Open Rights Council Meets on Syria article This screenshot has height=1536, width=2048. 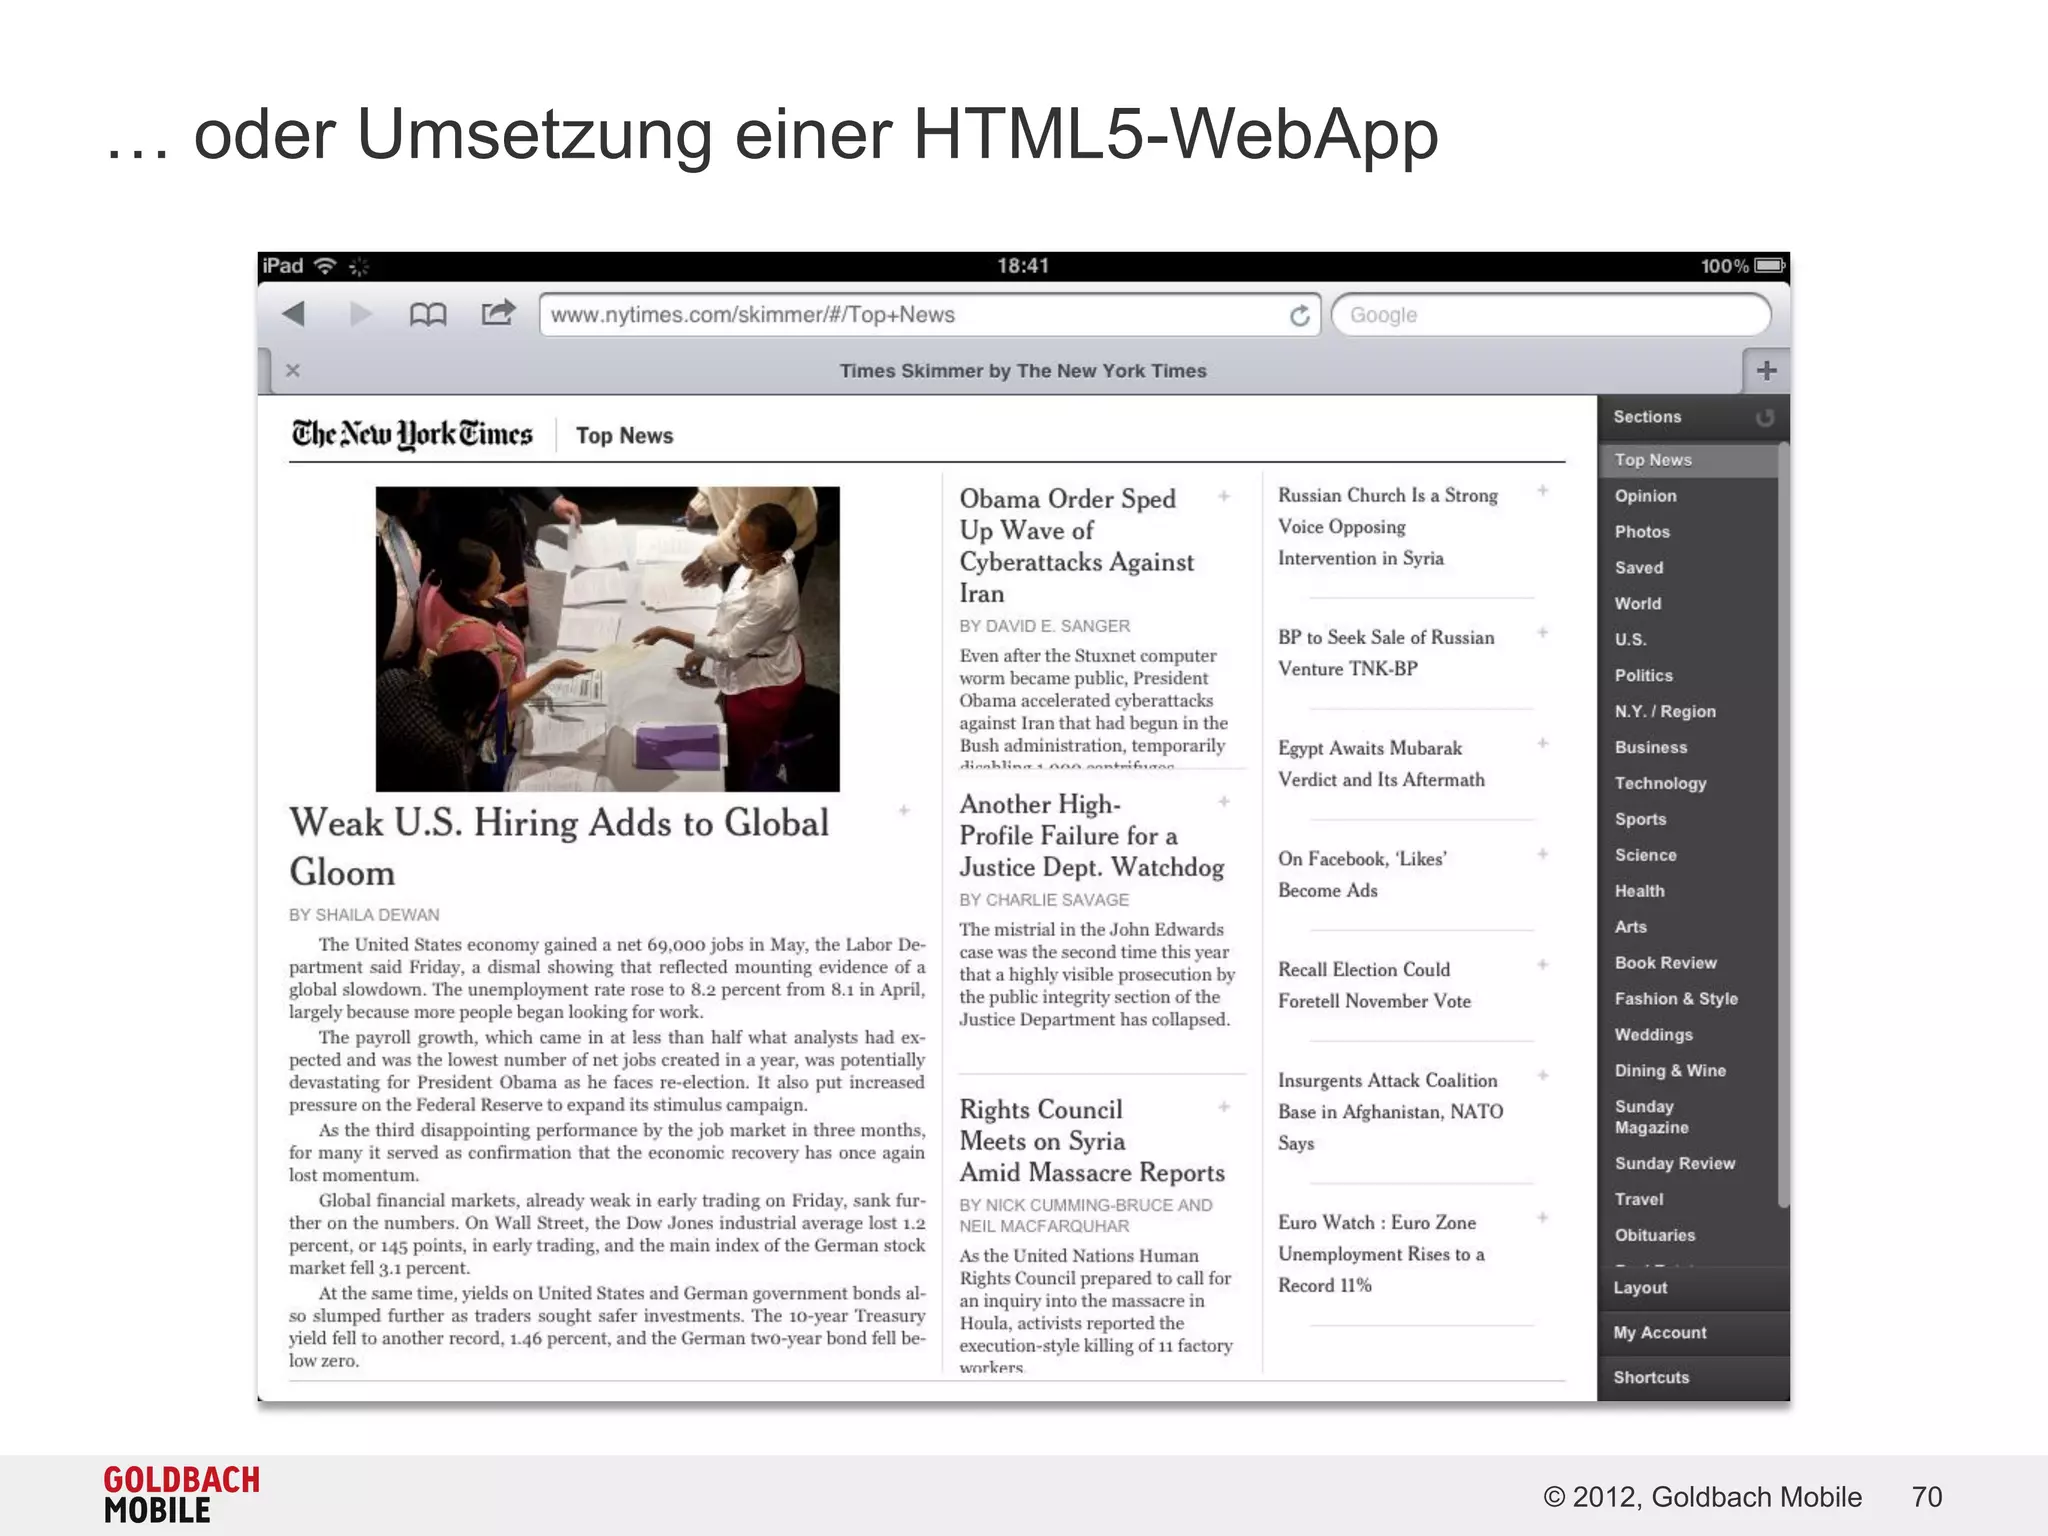click(1092, 1141)
